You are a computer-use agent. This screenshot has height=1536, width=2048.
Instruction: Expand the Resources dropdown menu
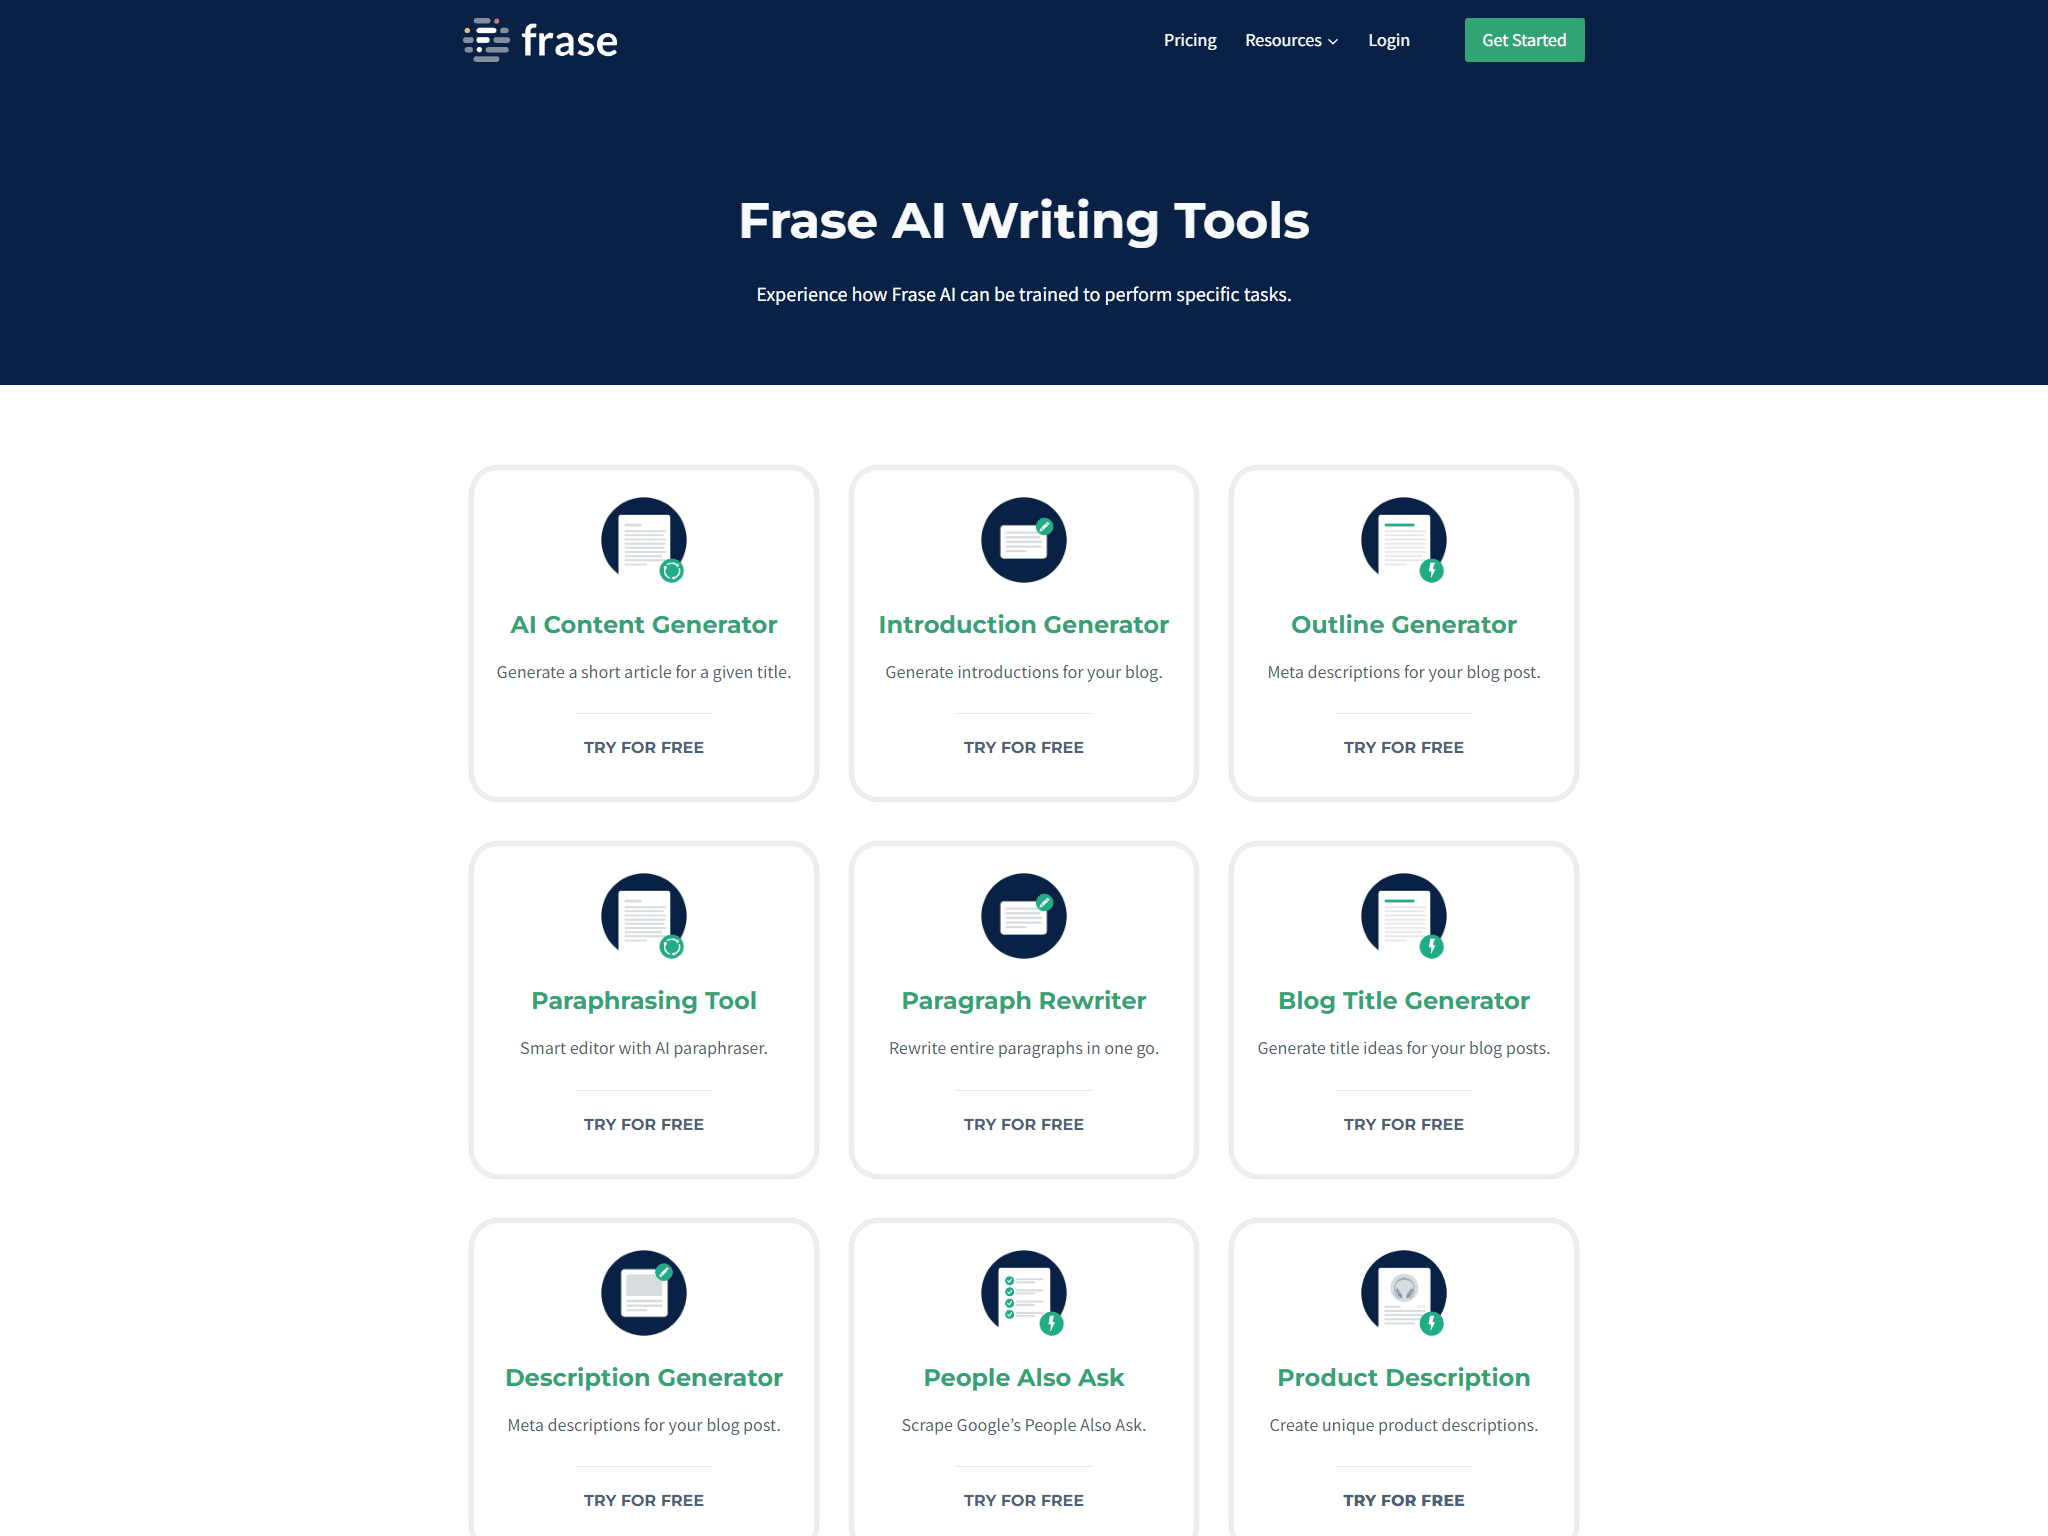(x=1291, y=40)
